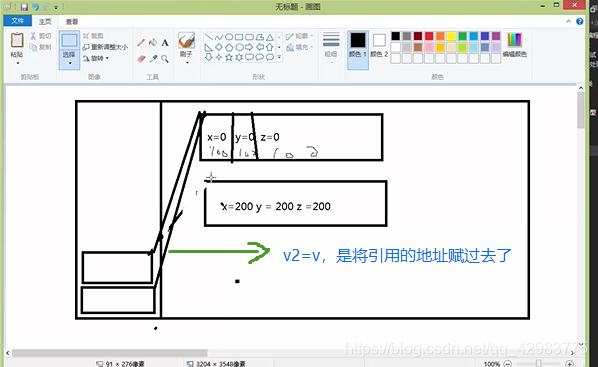Choose the Oval callout shape
Image resolution: width=598 pixels, height=367 pixels.
point(260,57)
